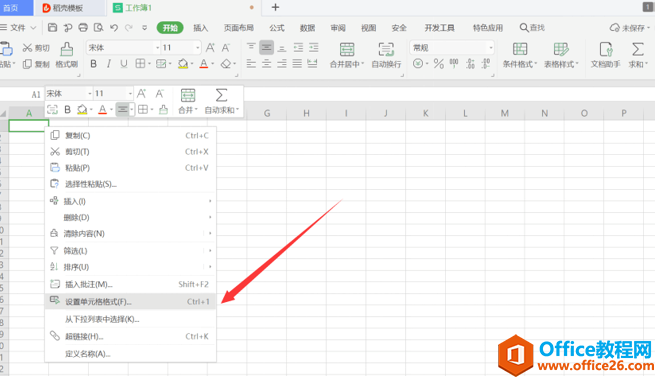This screenshot has height=383, width=661.
Task: Open number format dropdown (常规)
Action: 491,48
